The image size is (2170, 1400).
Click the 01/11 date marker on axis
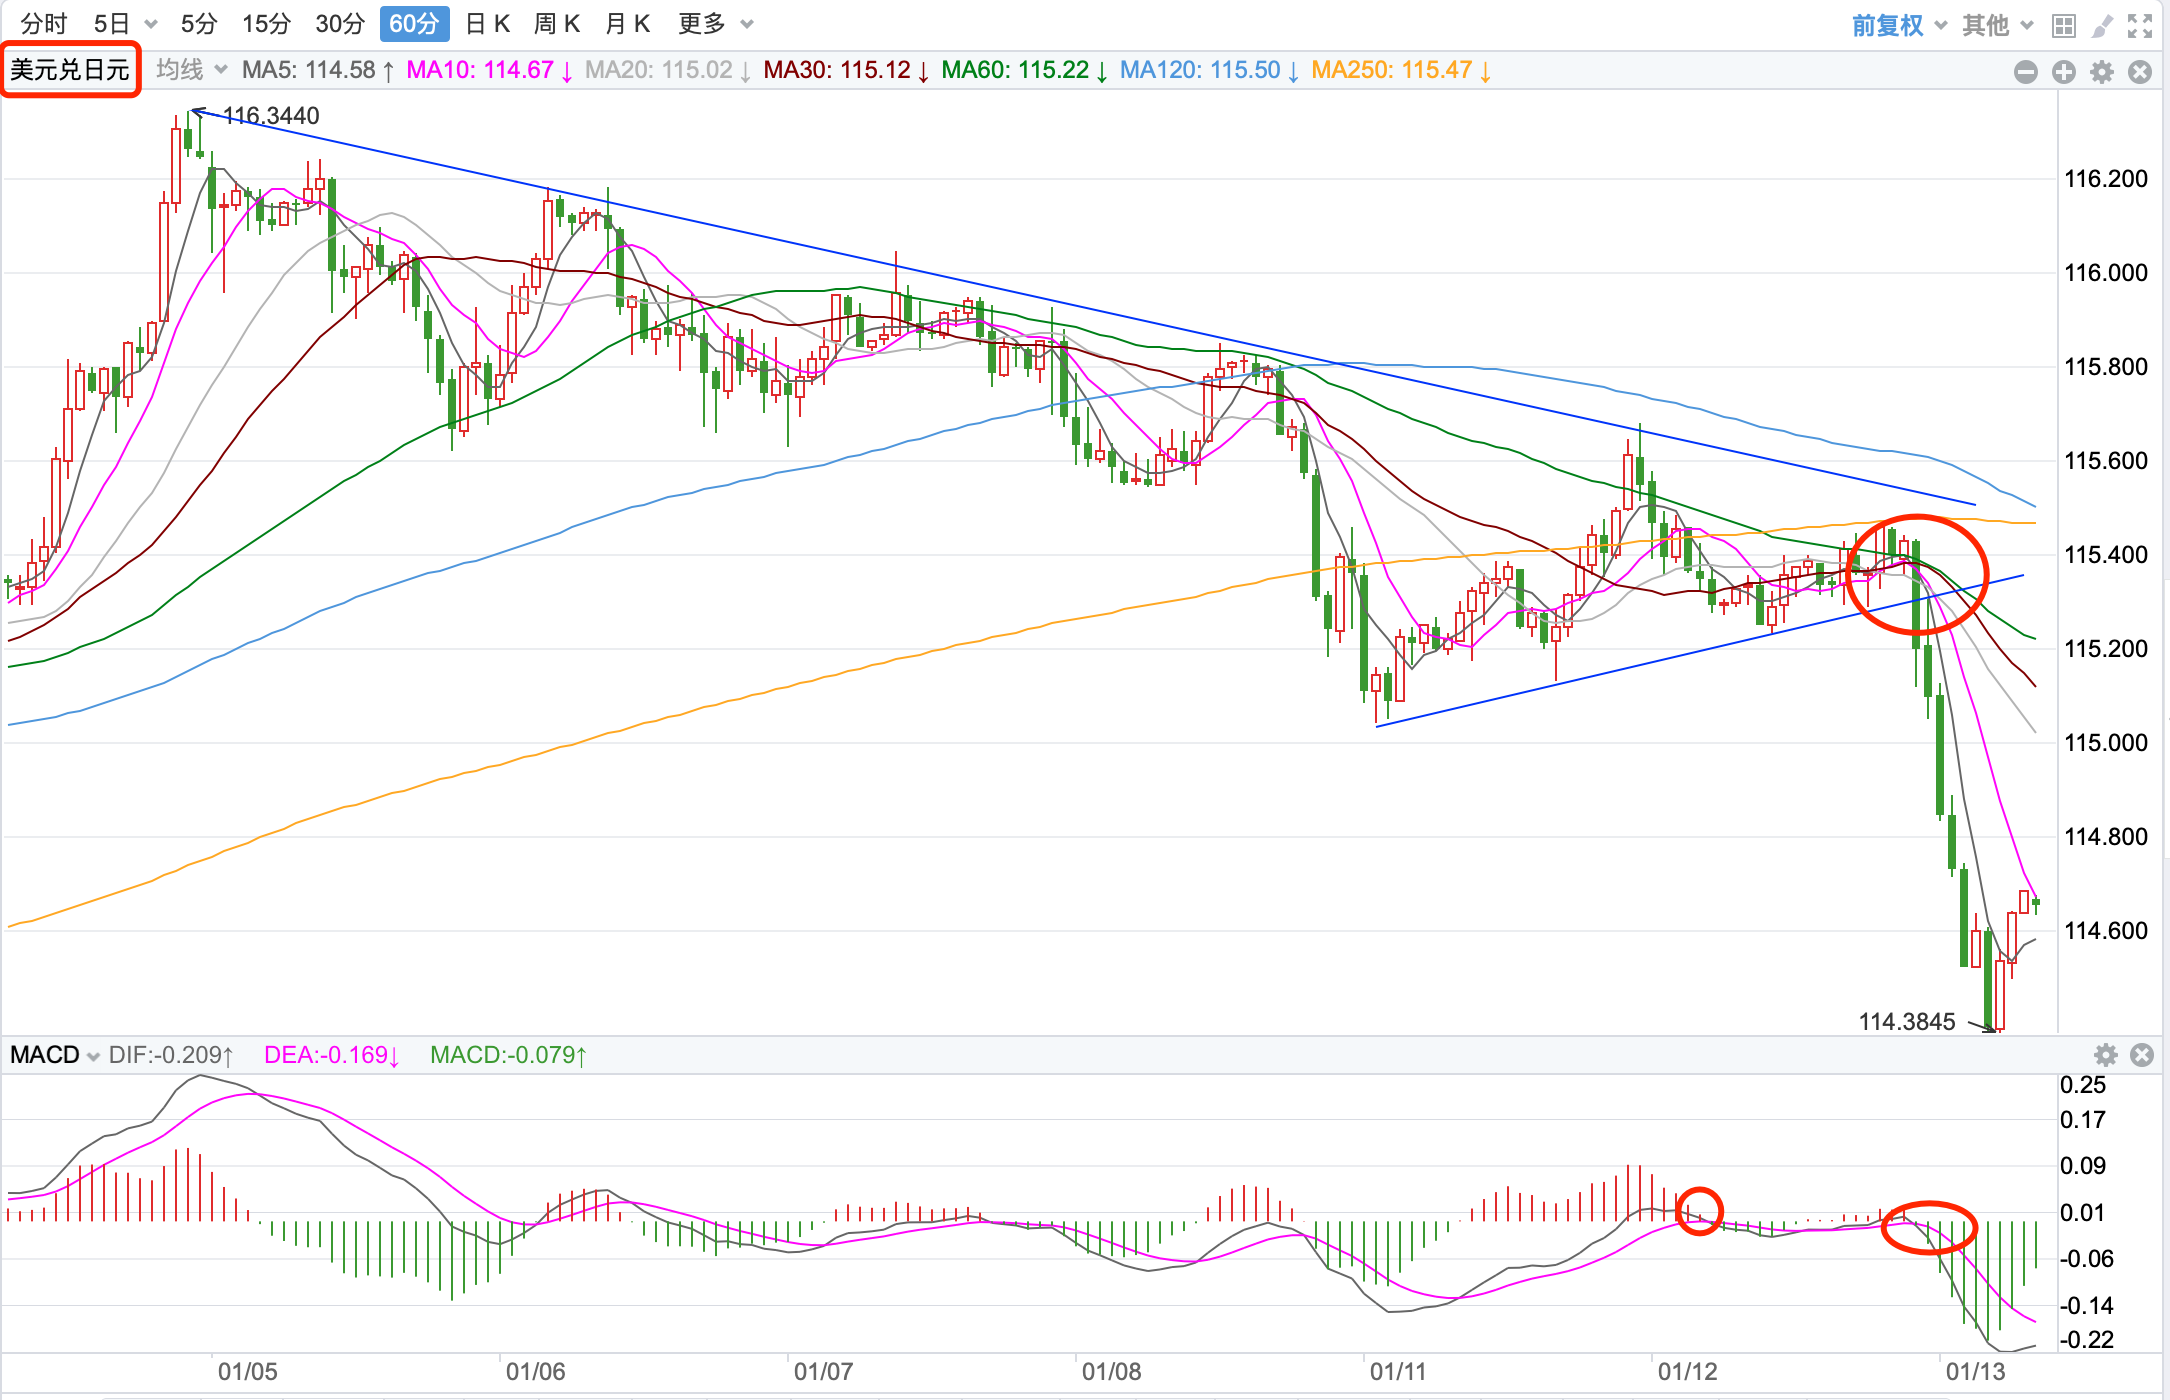1397,1371
